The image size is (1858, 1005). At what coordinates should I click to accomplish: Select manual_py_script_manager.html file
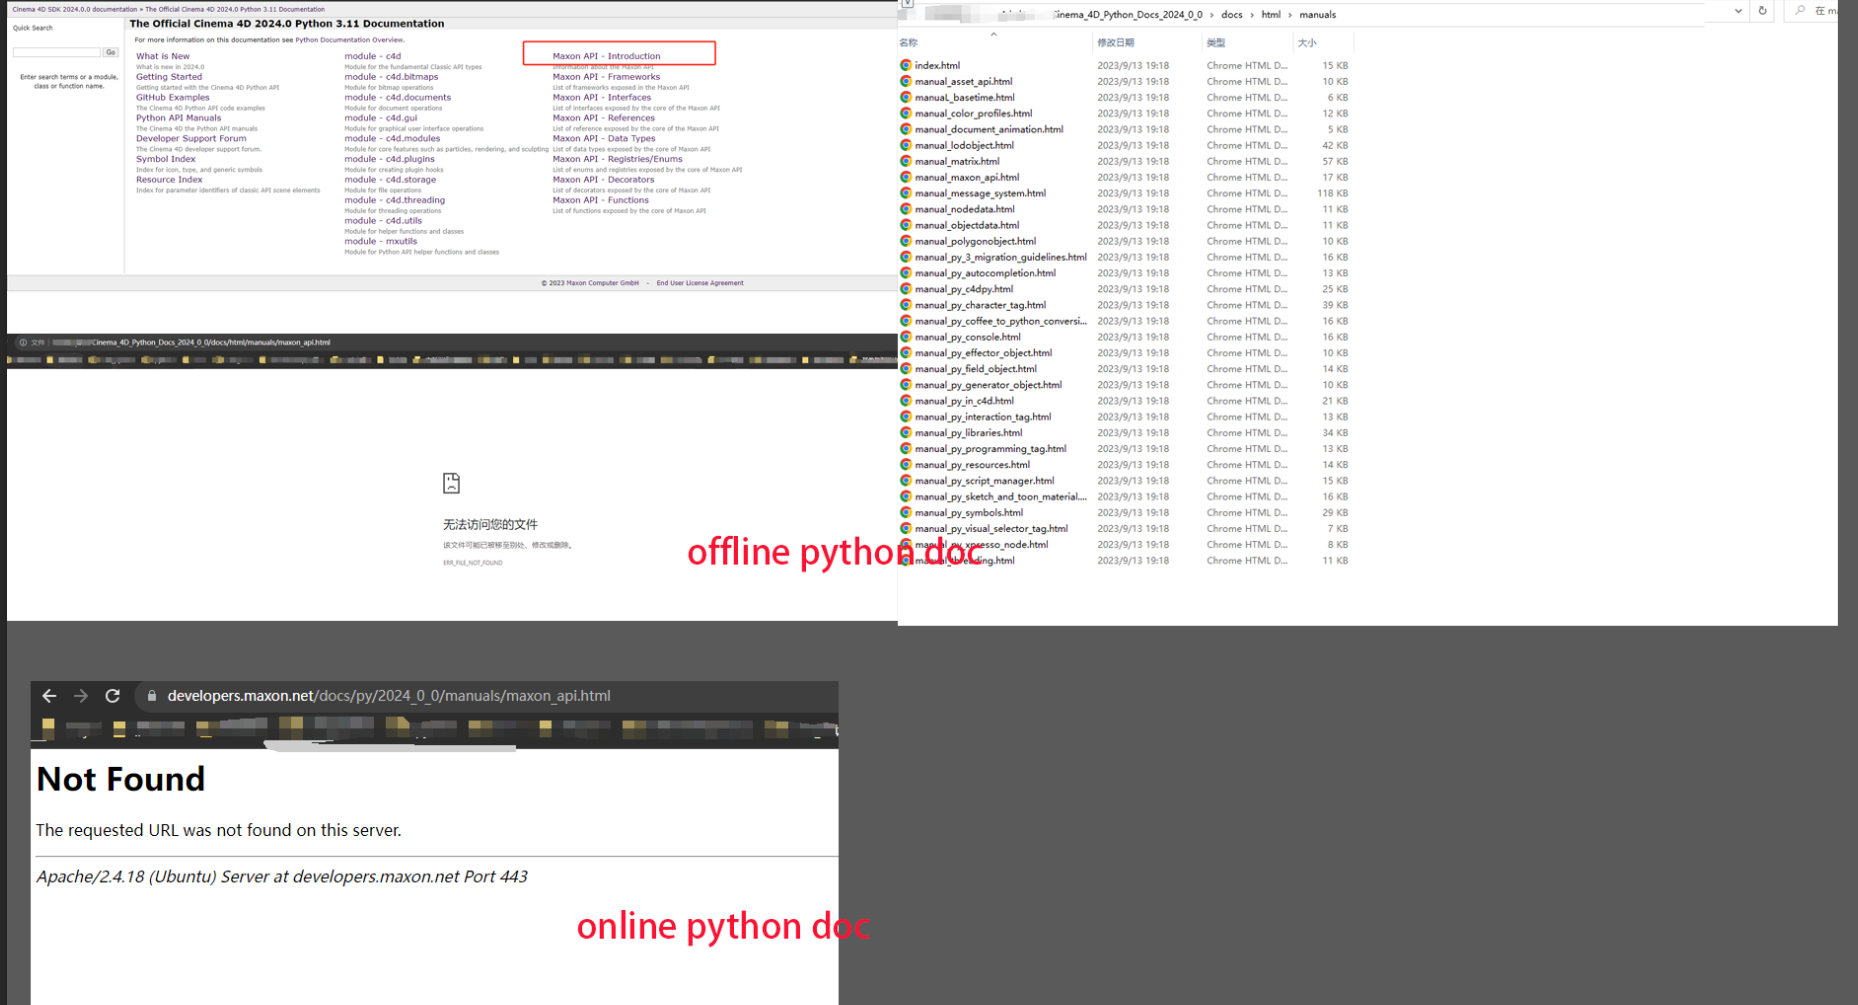984,481
